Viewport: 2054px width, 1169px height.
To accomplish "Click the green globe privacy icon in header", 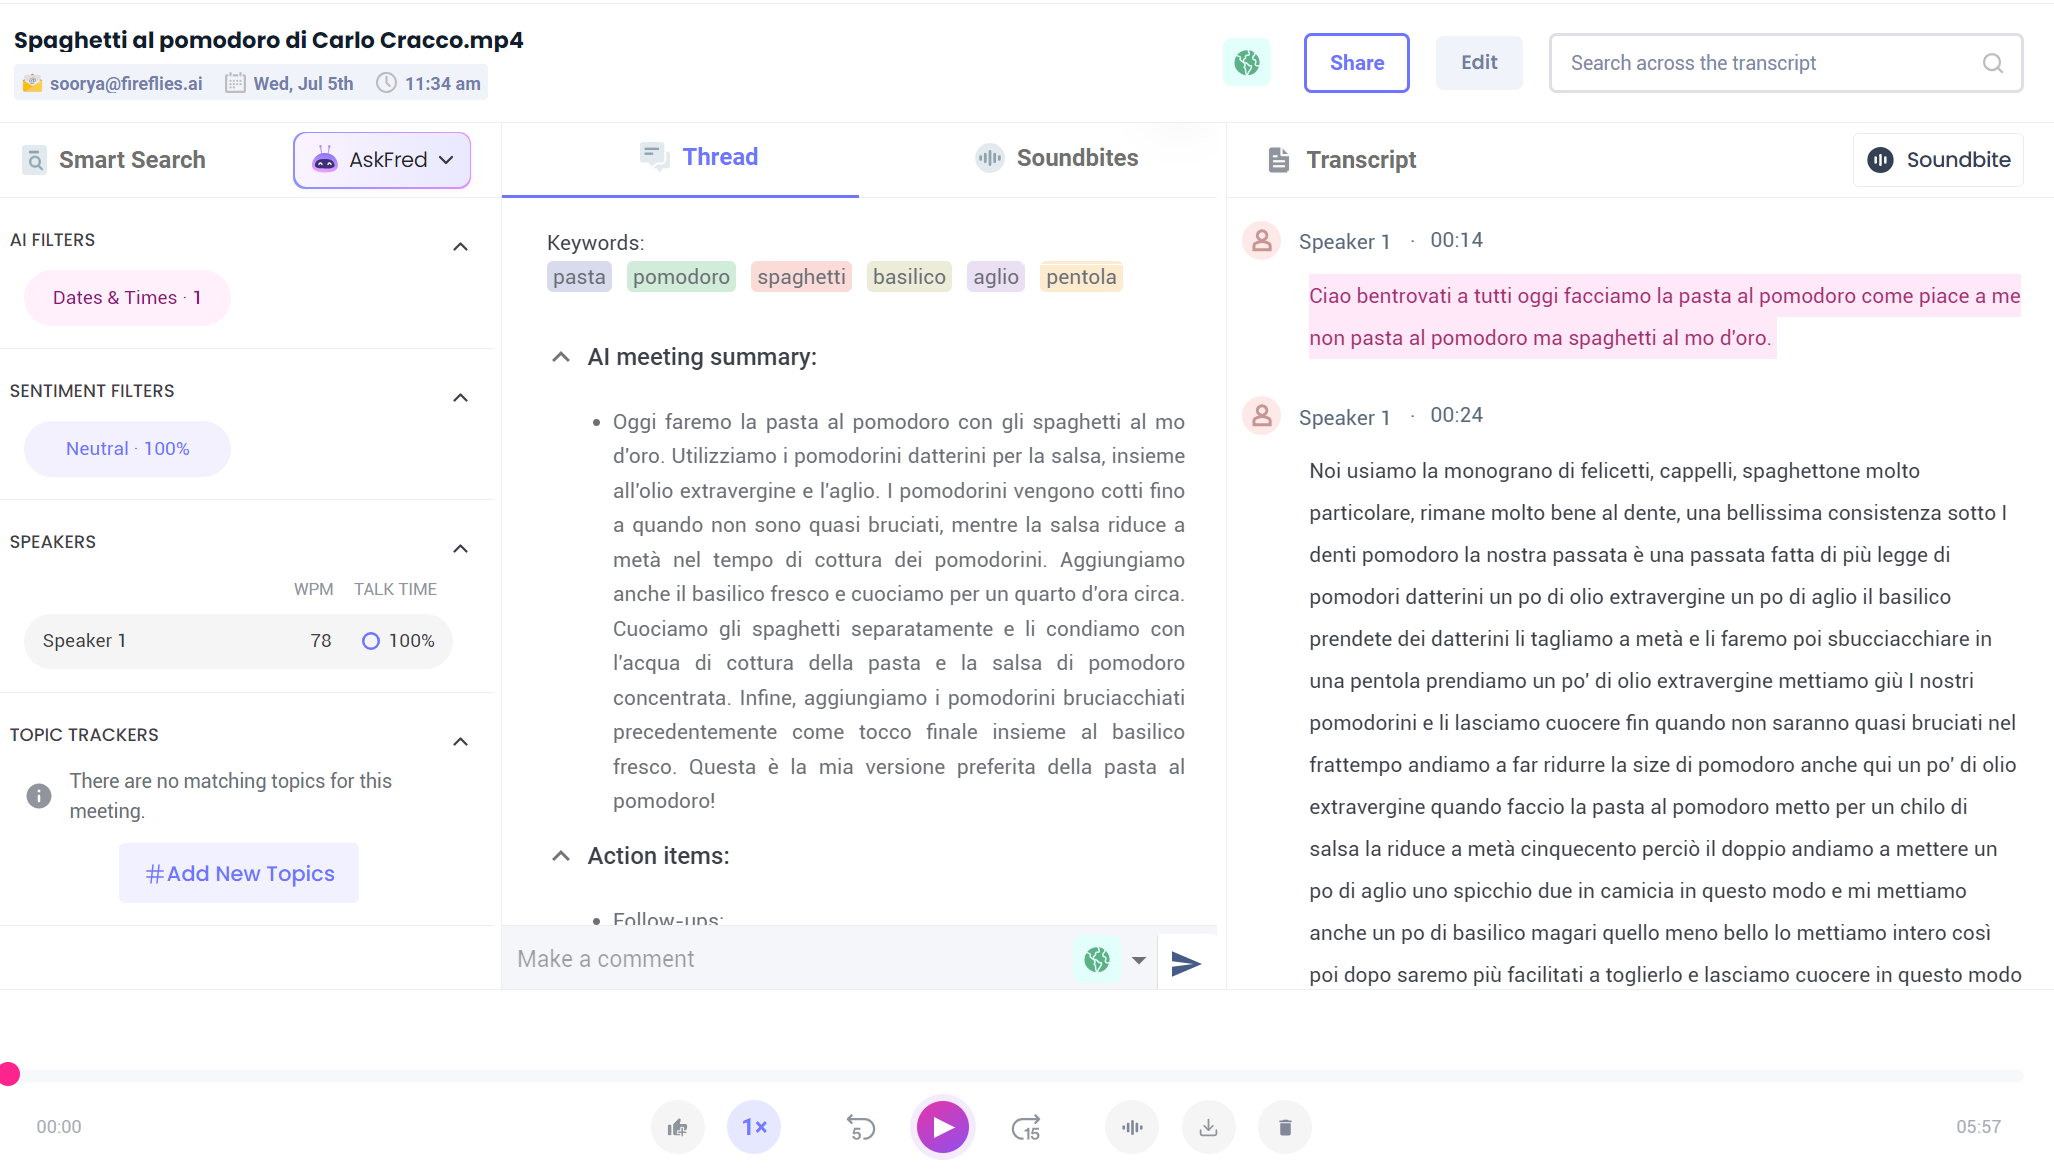I will tap(1247, 63).
